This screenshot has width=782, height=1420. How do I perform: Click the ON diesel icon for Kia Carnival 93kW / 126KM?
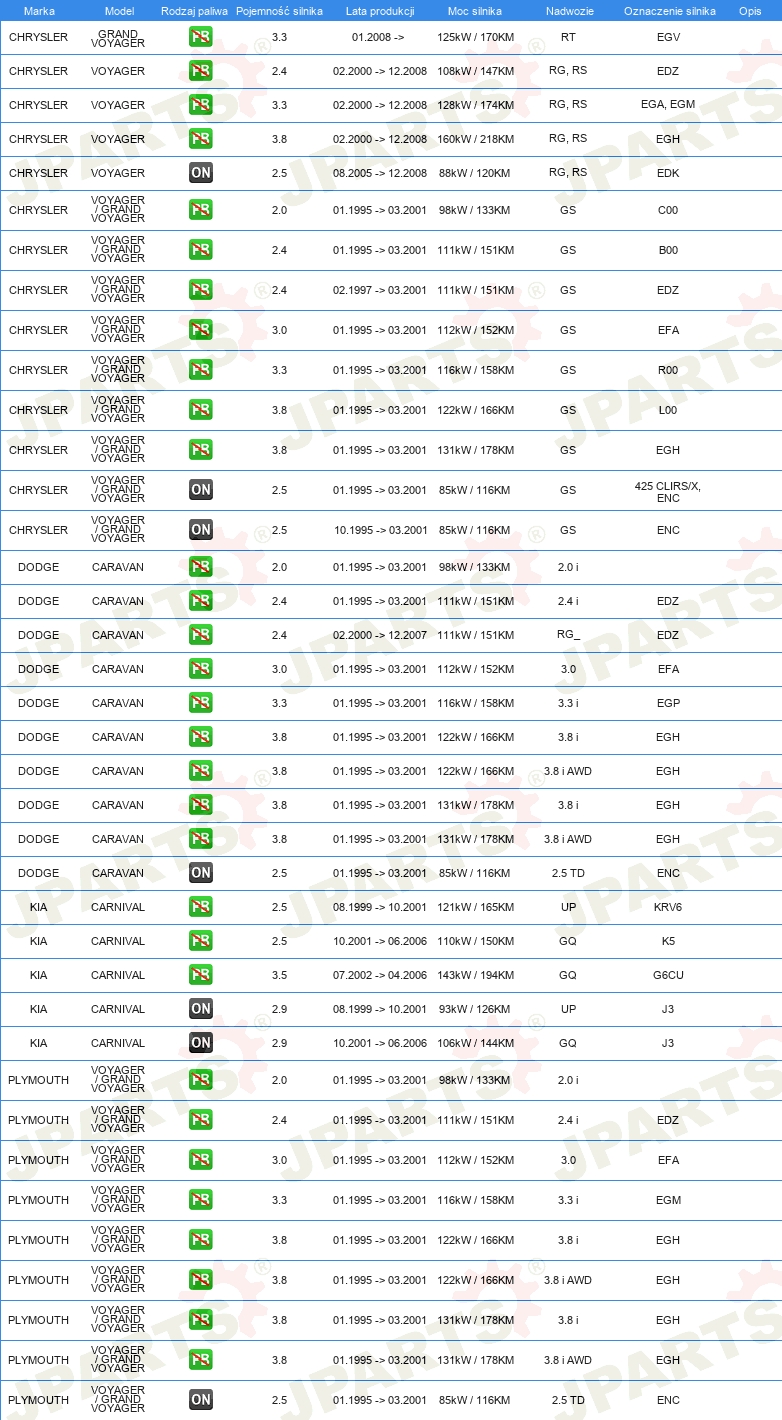201,1009
